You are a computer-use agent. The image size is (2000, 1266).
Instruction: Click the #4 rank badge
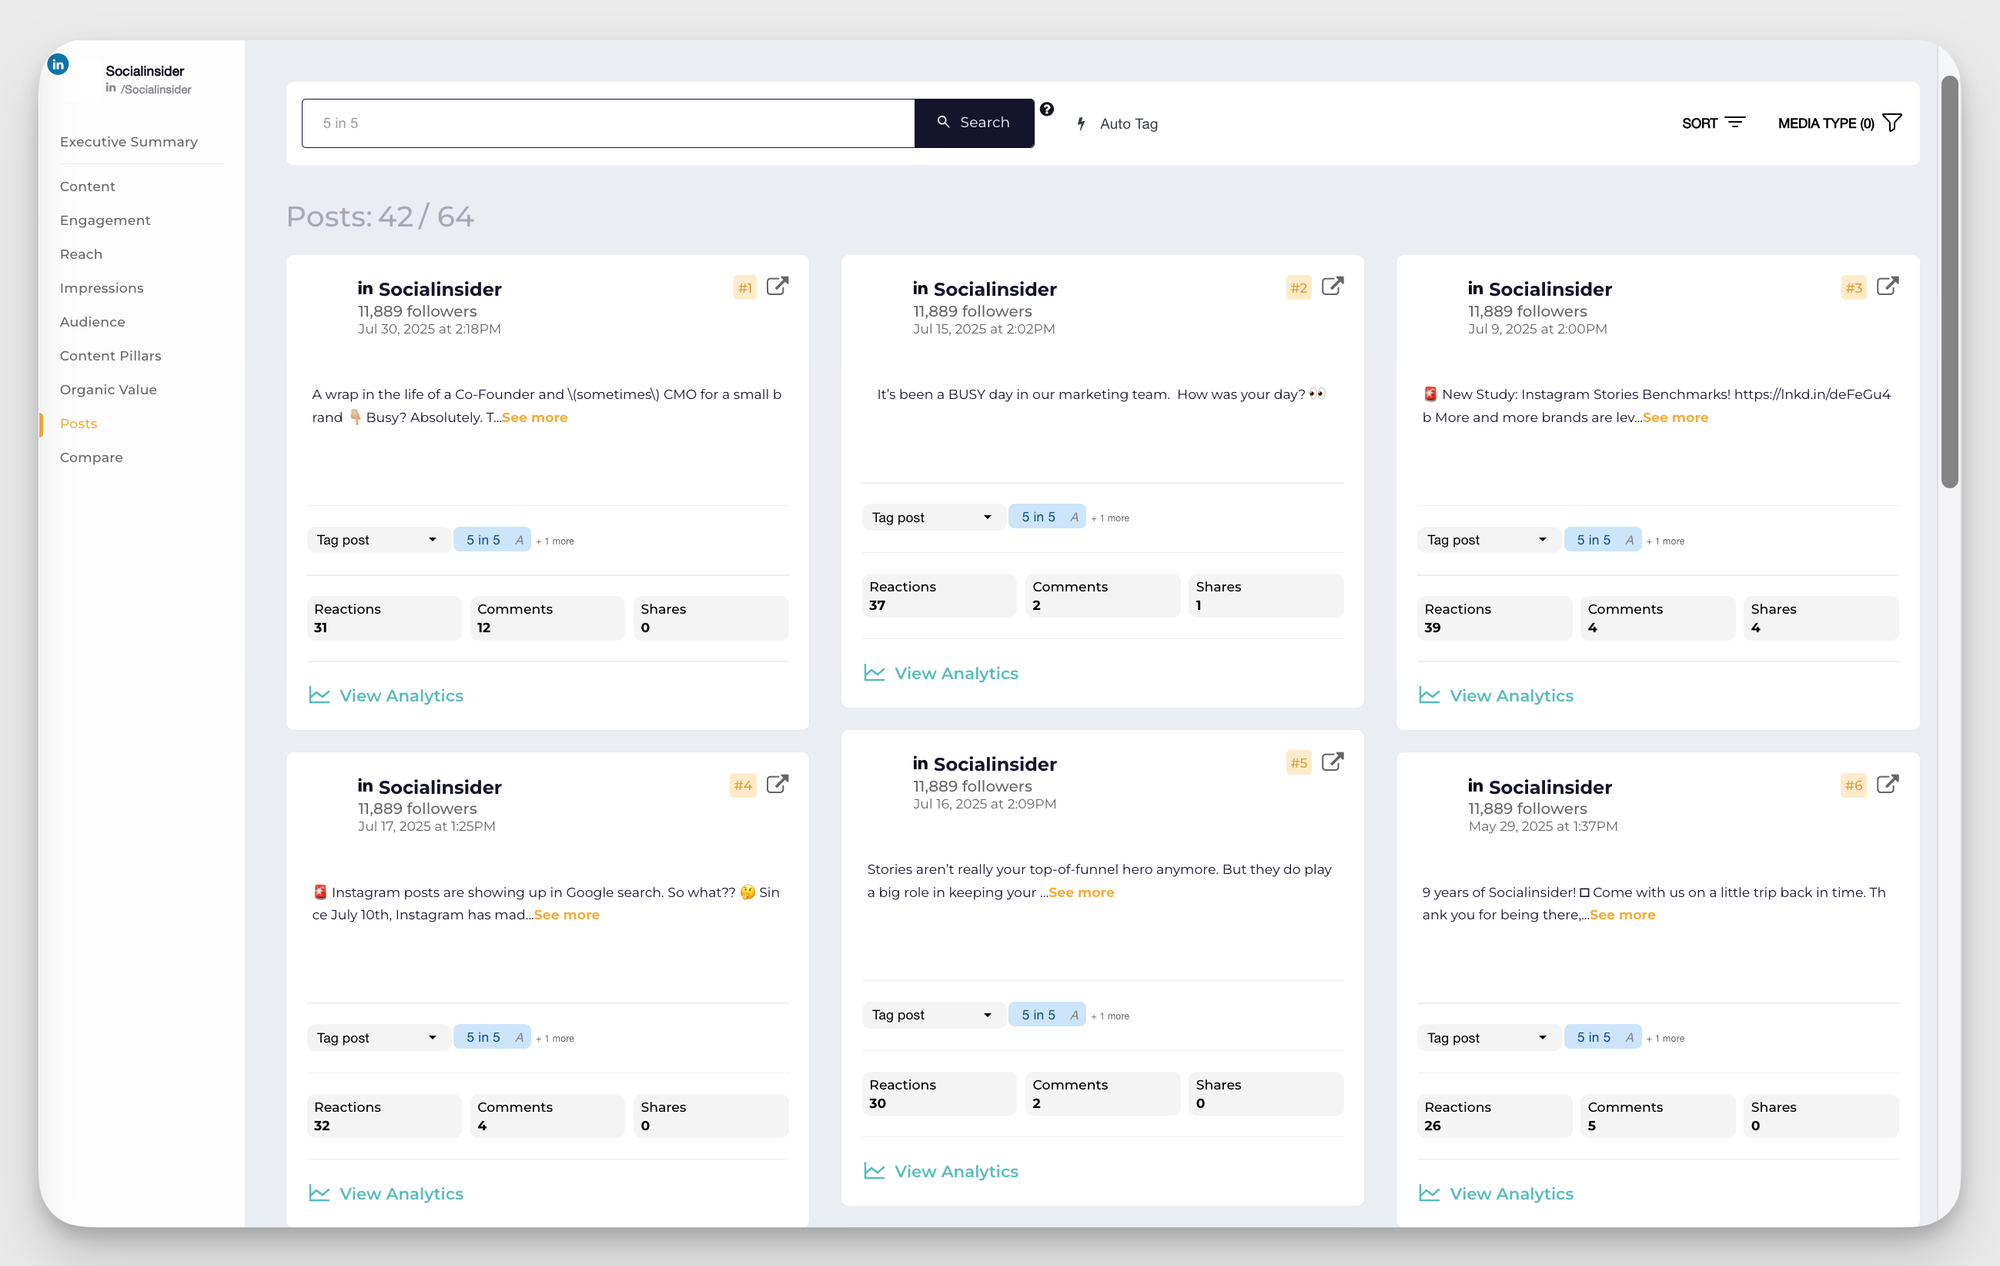(743, 785)
